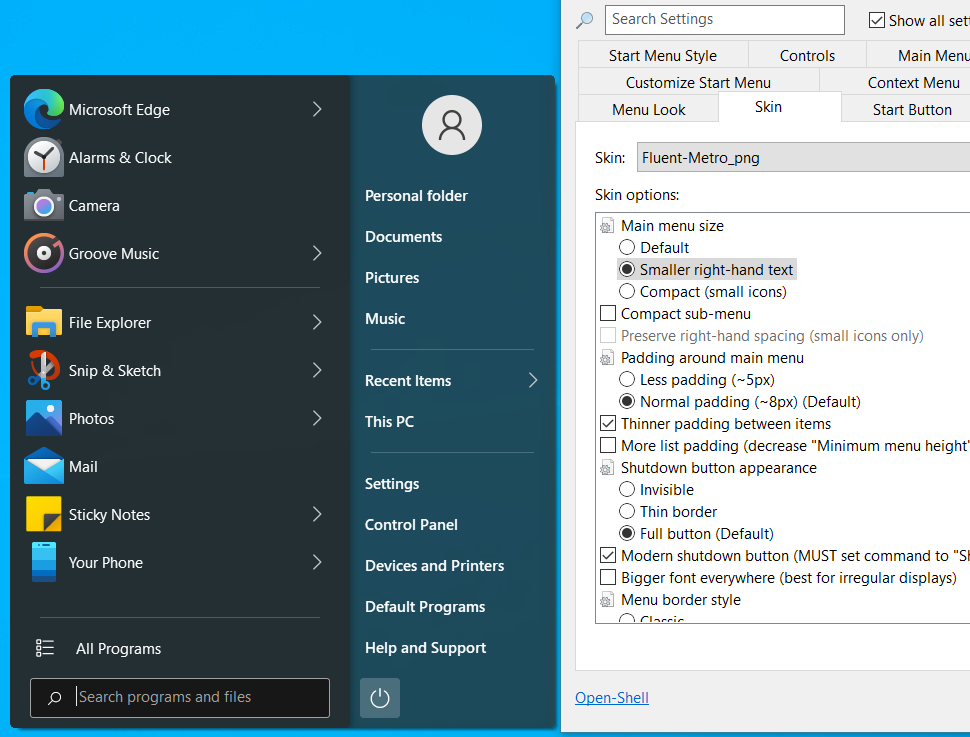Click the Shutdown button appearance icon
This screenshot has width=970, height=737.
pyautogui.click(x=607, y=468)
